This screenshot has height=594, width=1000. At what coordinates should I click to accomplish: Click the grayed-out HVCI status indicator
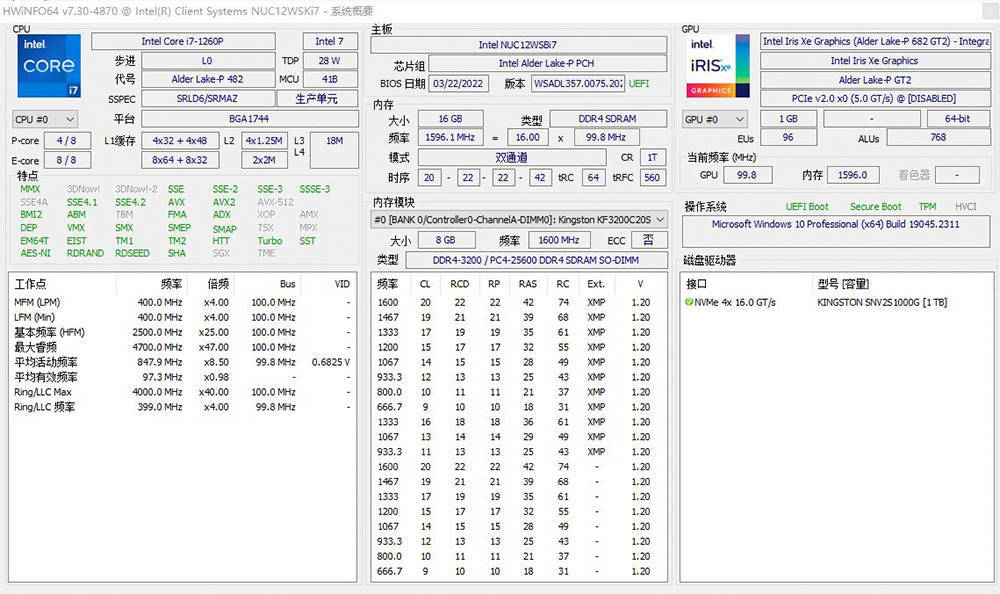963,206
